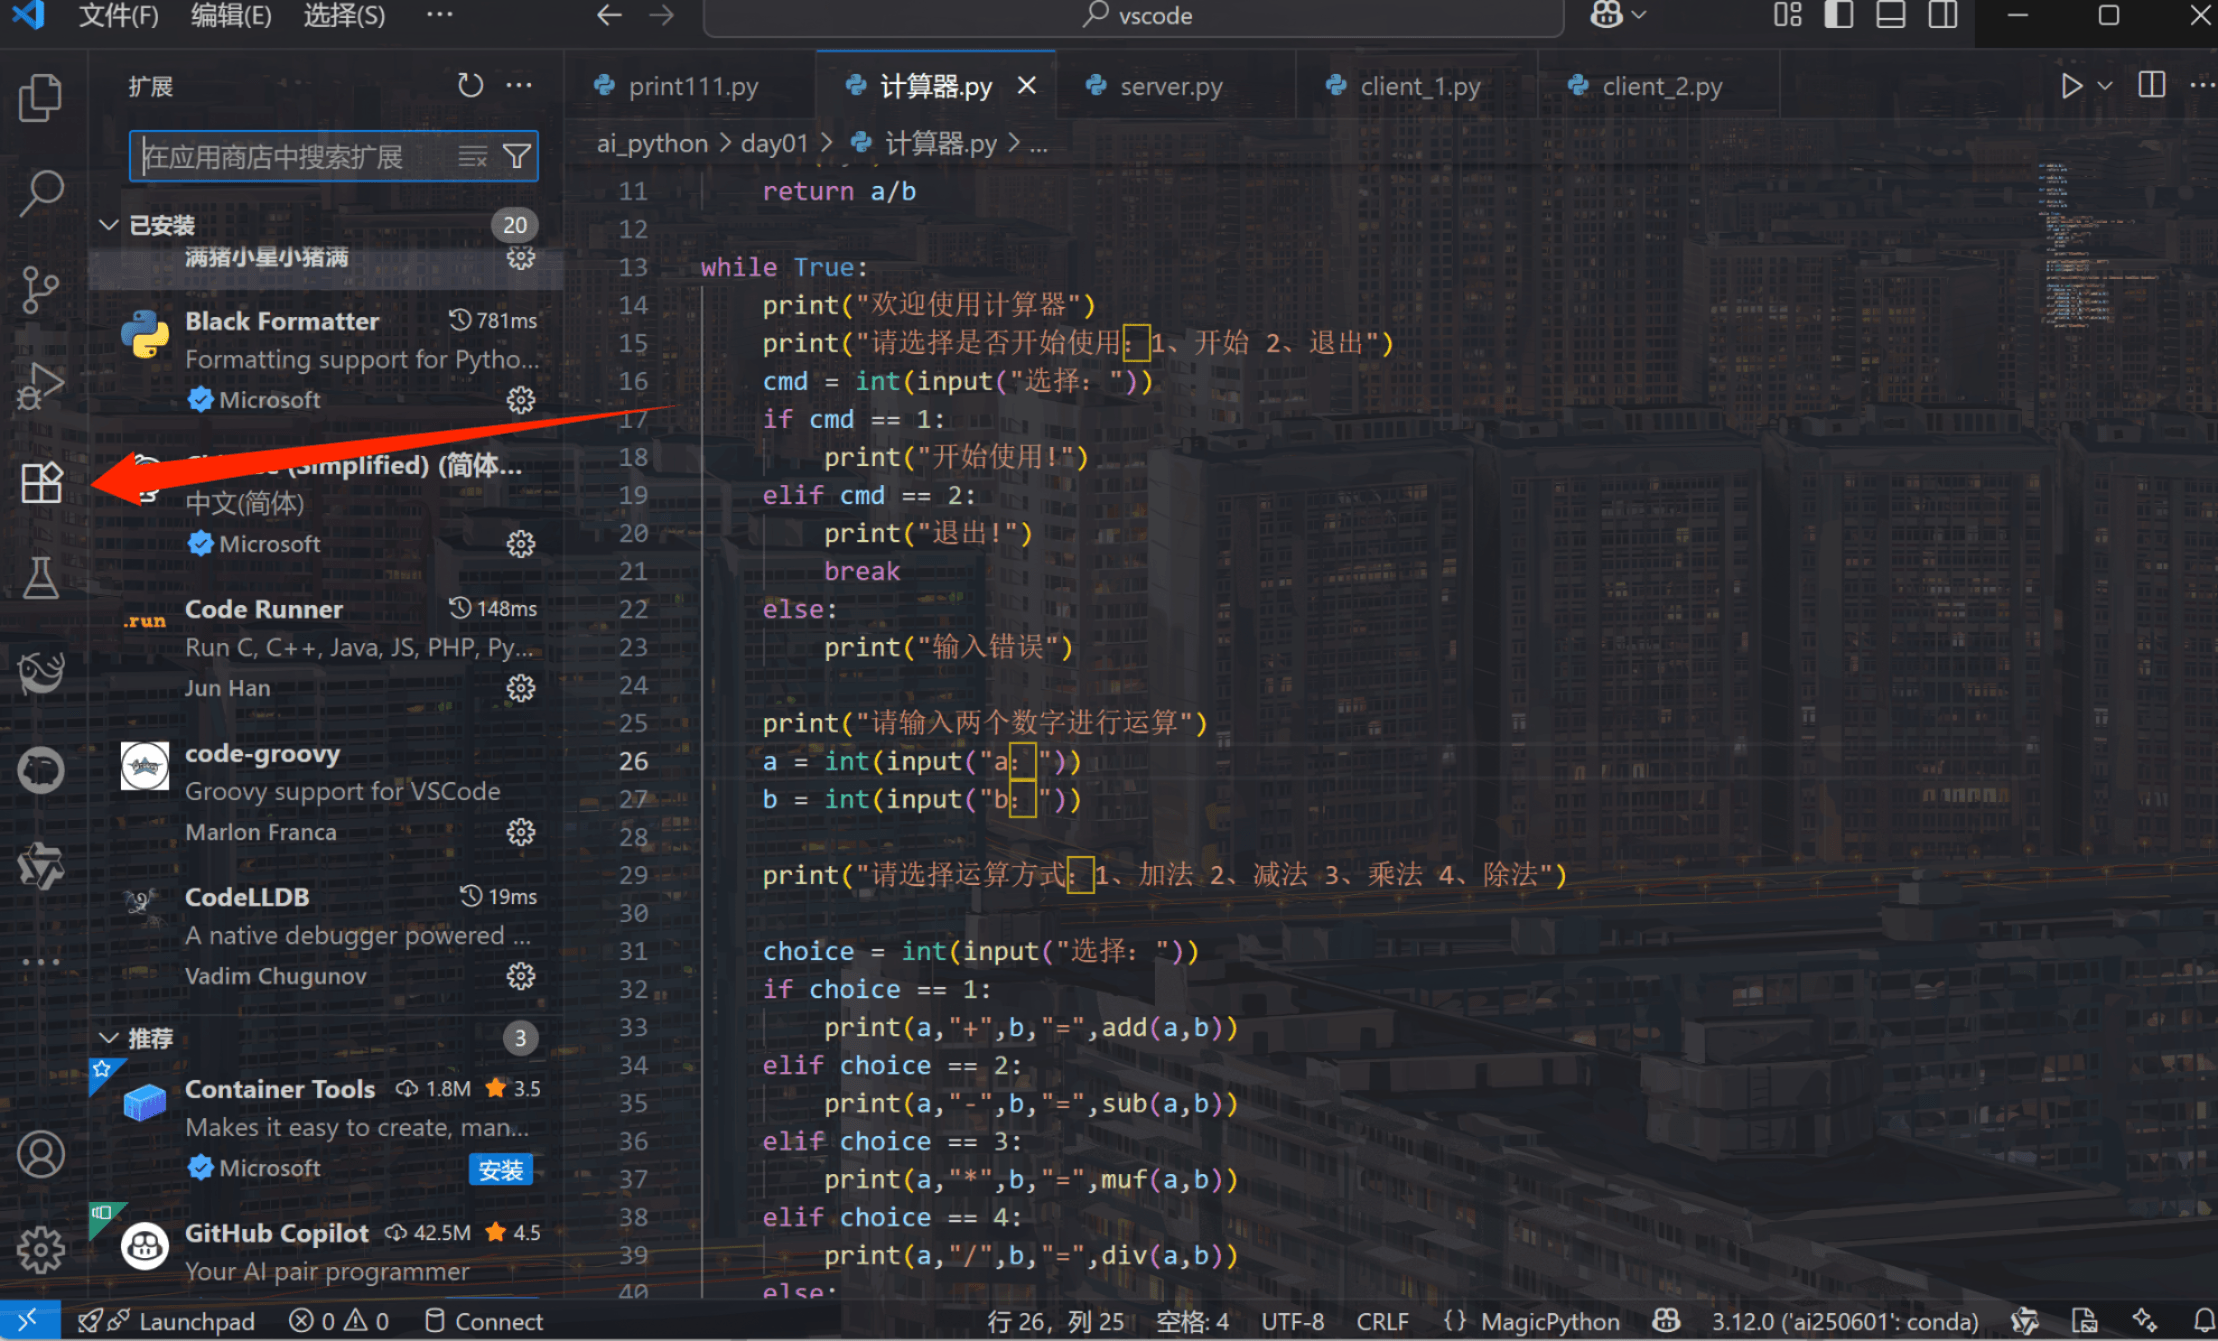Viewport: 2218px width, 1341px height.
Task: Refresh the extensions list
Action: 470,86
